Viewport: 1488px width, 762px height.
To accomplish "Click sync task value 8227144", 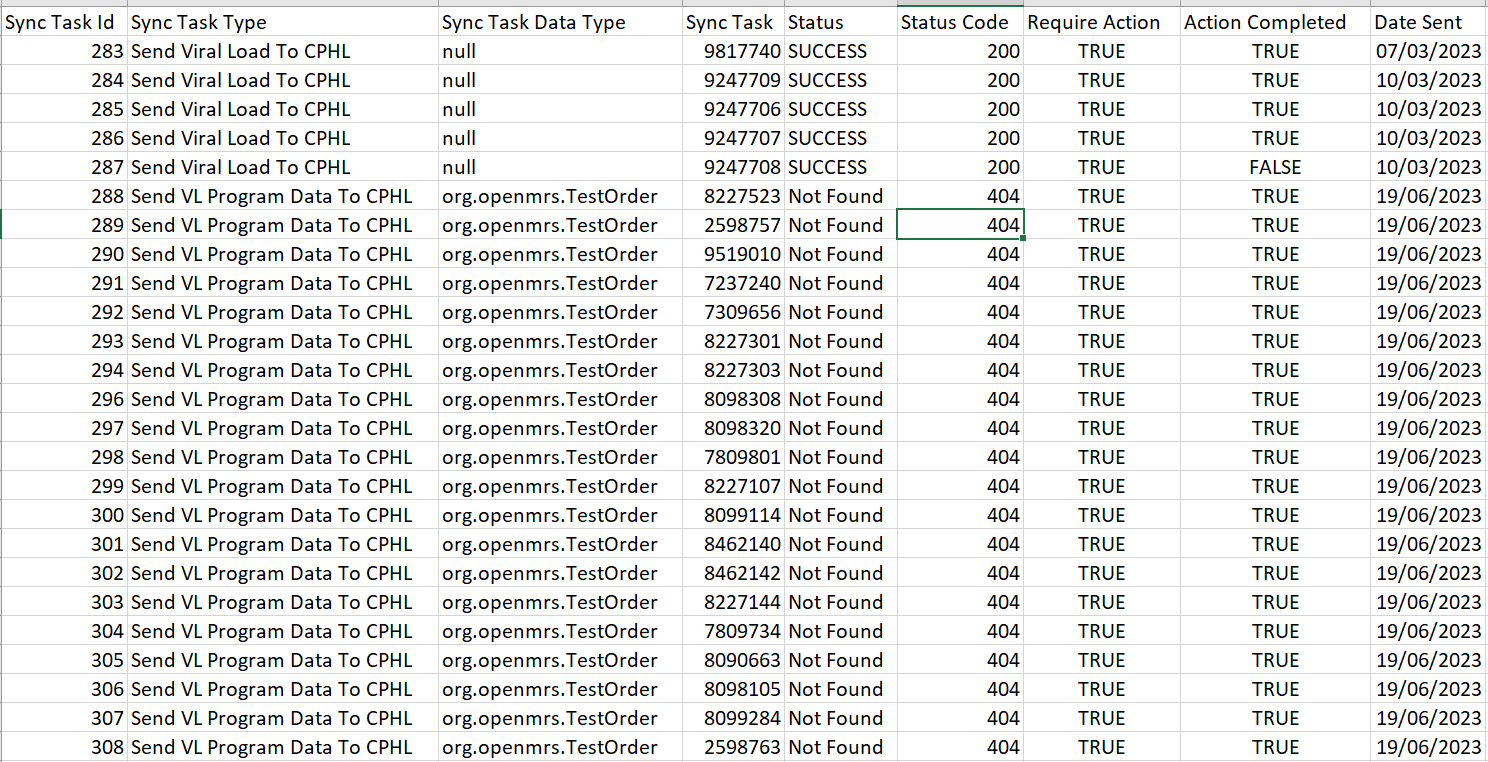I will [733, 602].
